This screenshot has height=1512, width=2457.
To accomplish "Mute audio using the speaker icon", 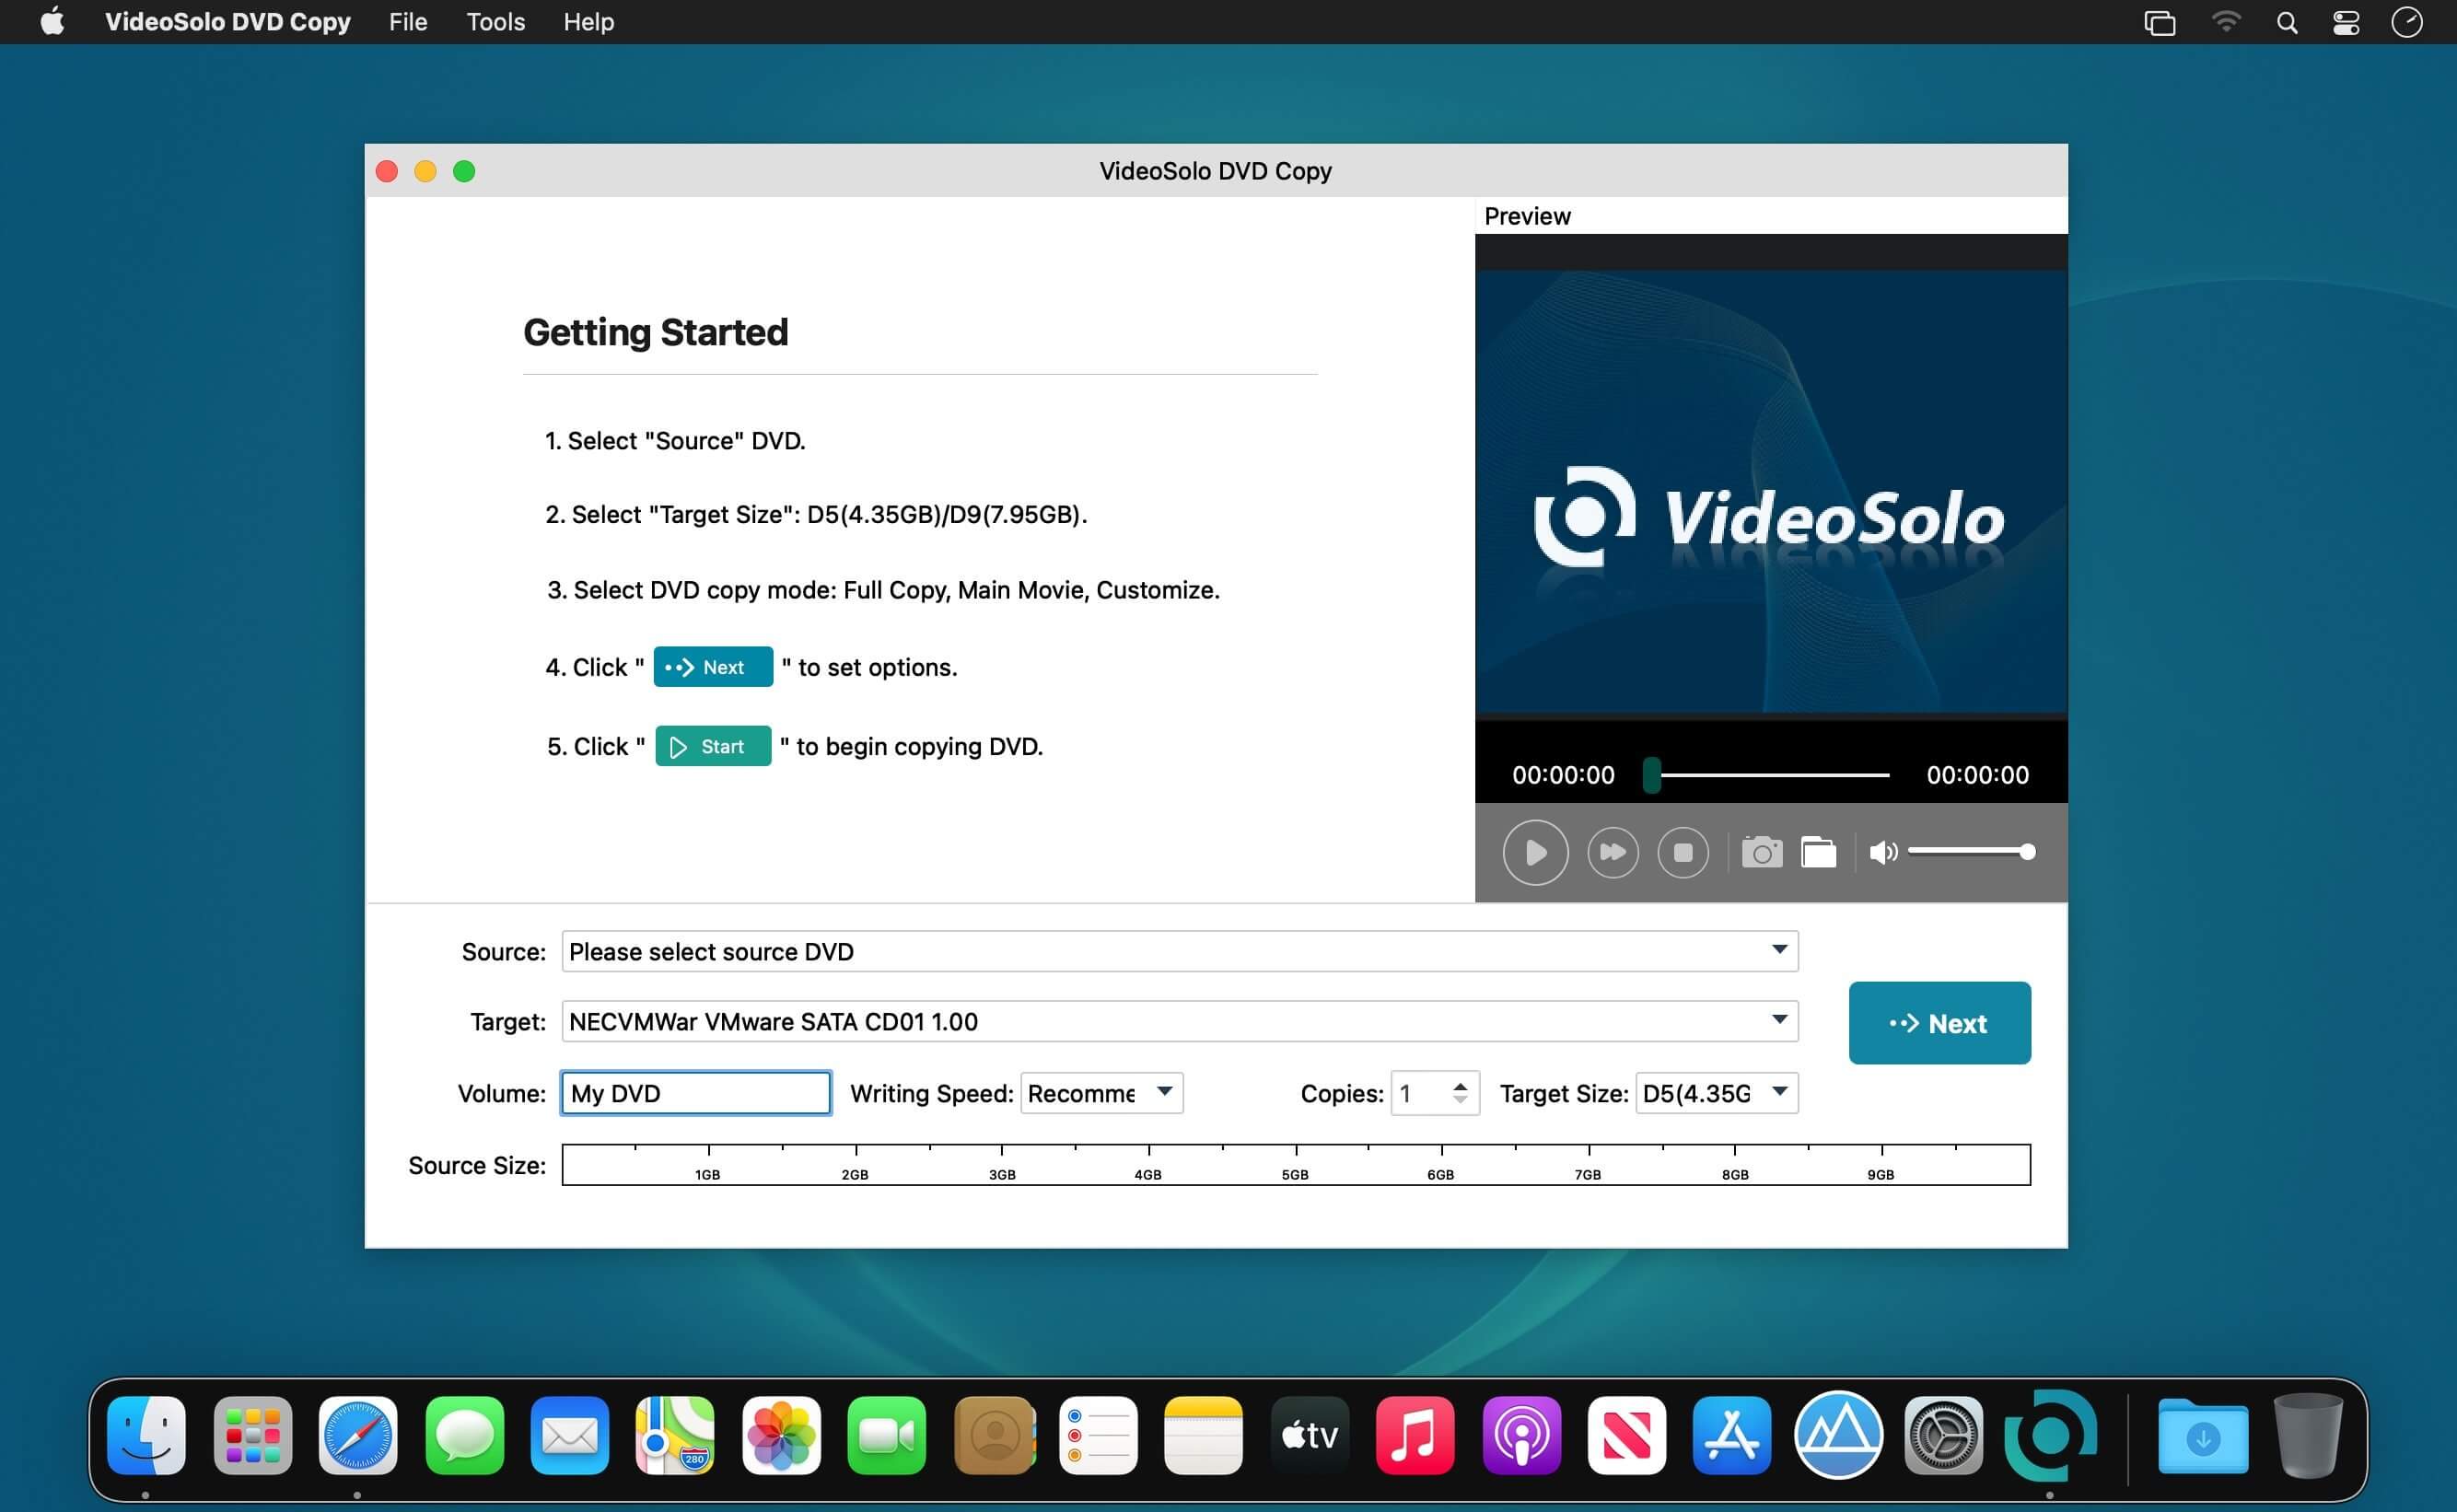I will (1882, 852).
